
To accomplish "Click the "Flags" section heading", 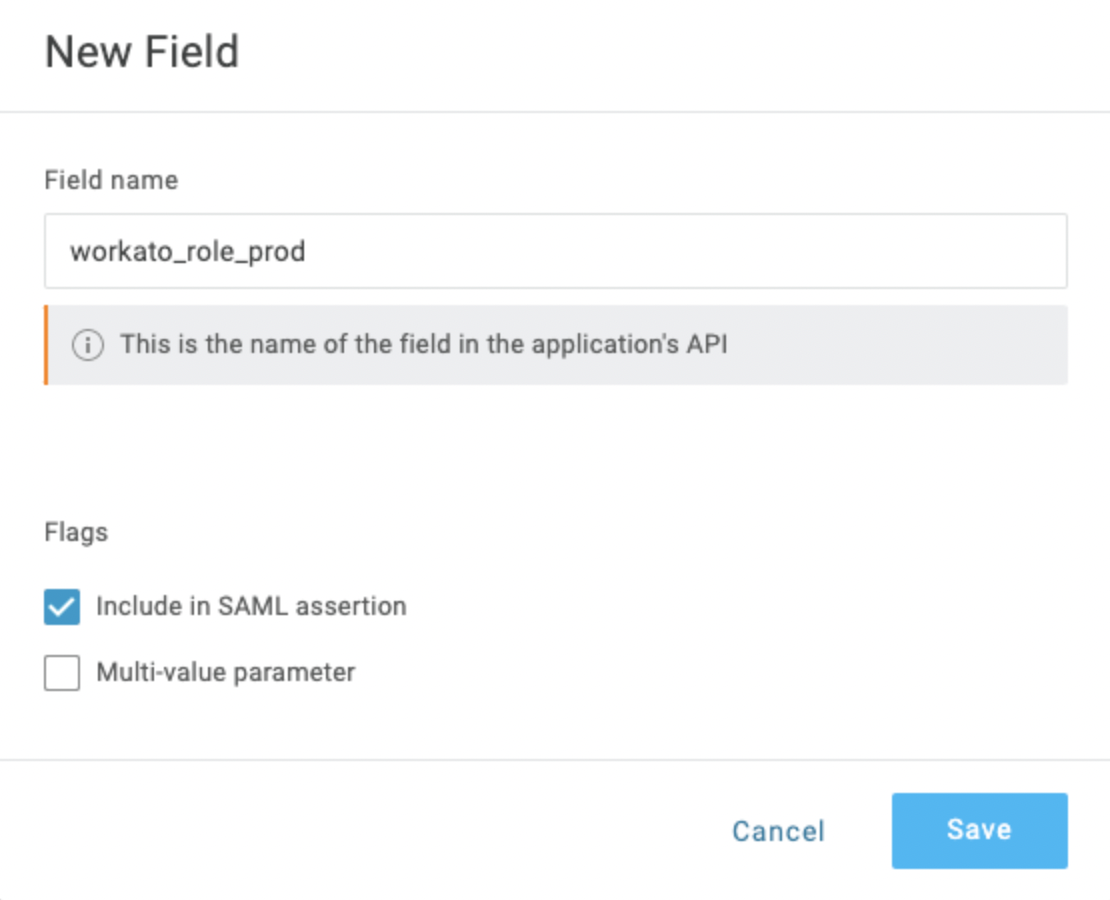I will pyautogui.click(x=76, y=532).
